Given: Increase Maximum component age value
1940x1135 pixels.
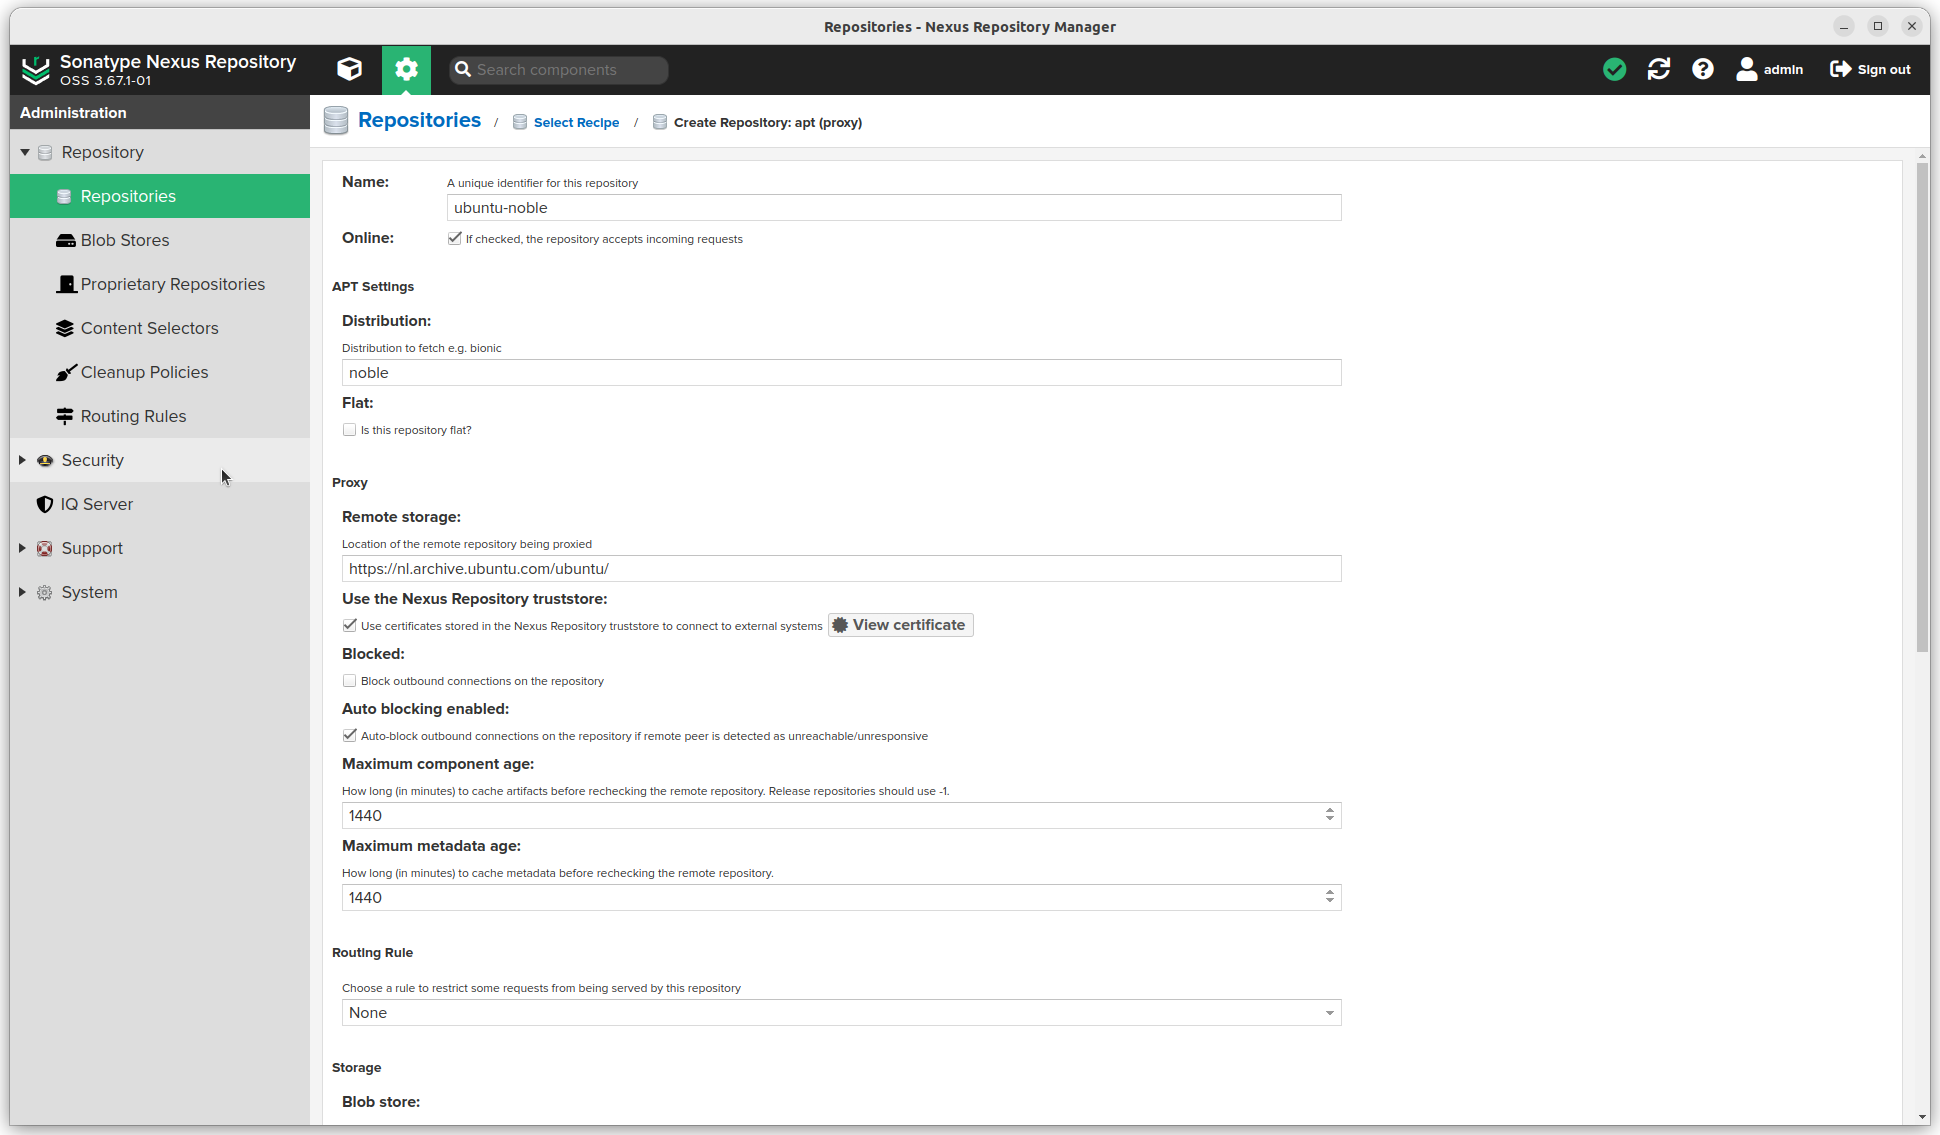Looking at the screenshot, I should [x=1330, y=810].
